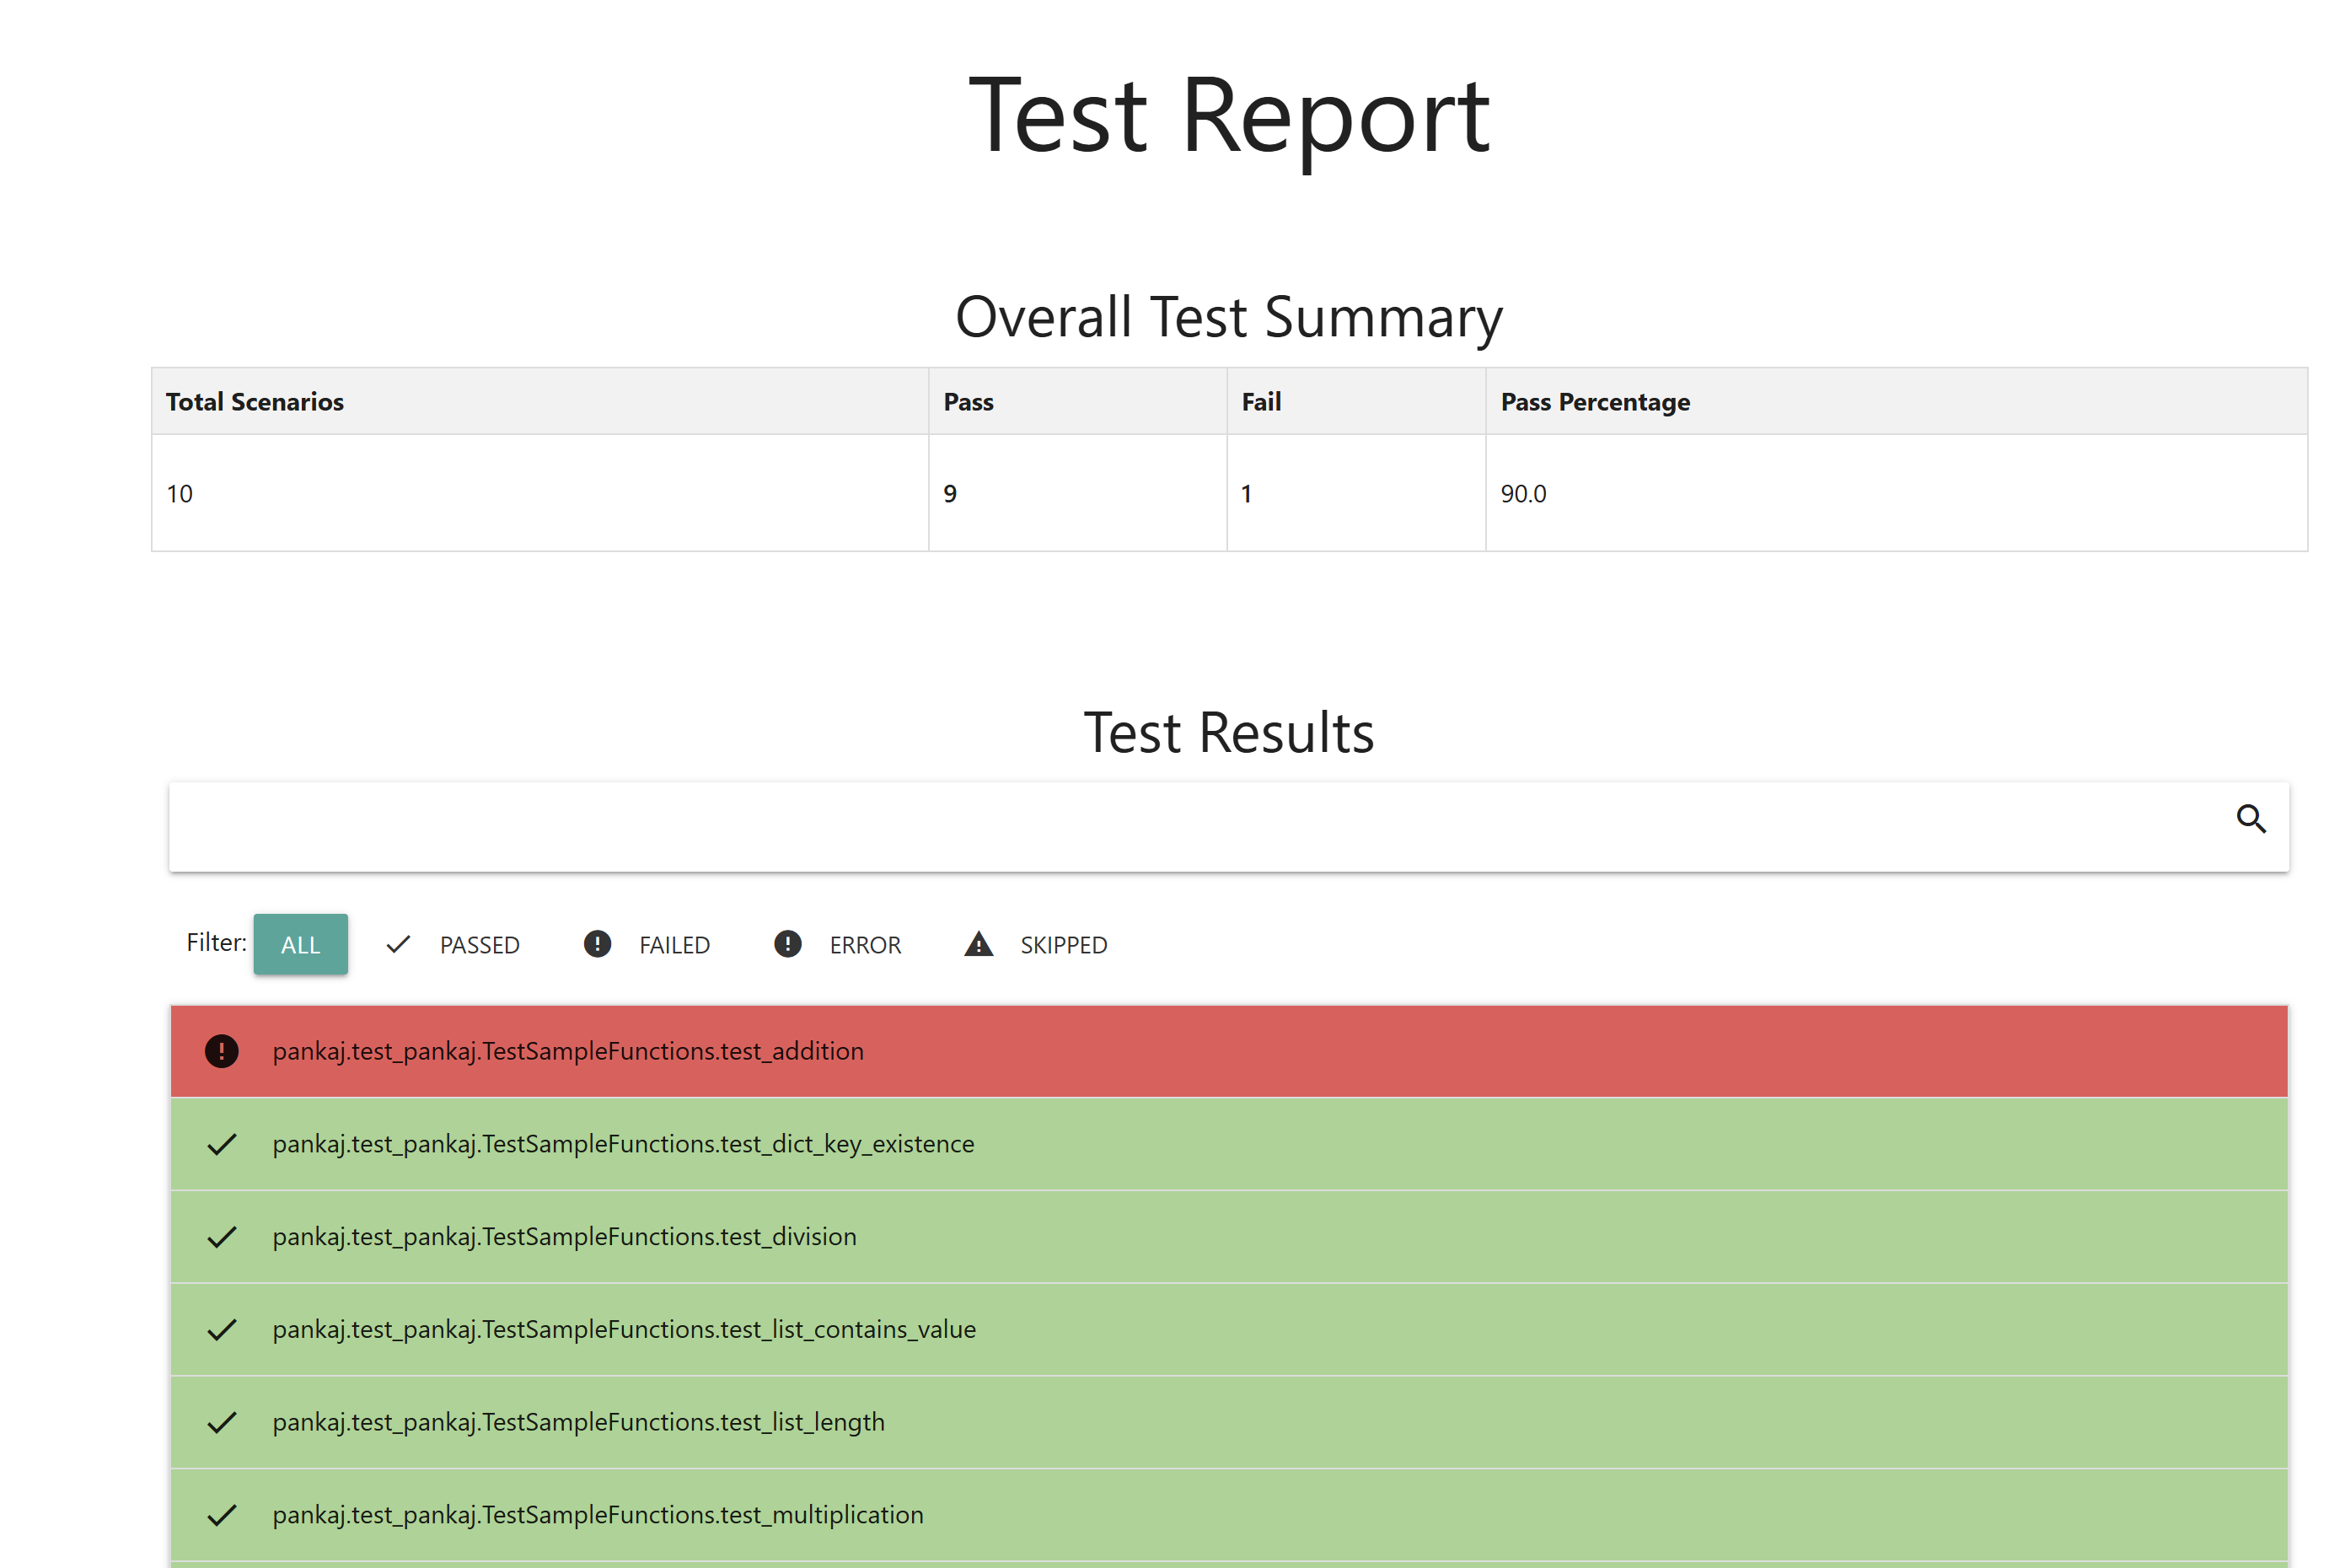Click the checkmark icon beside test_list_length

click(x=221, y=1422)
